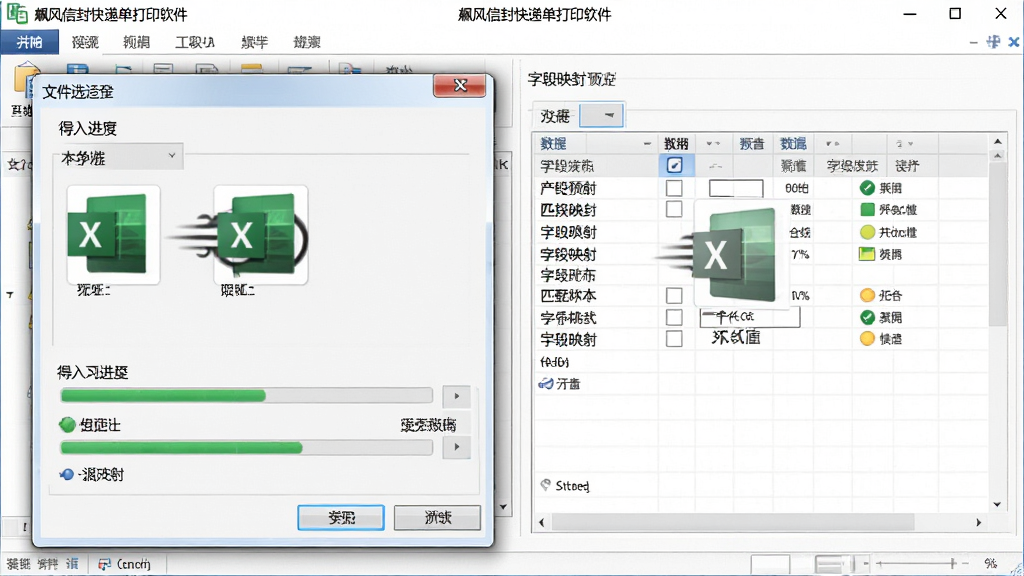Click the blue dot item at the dialog bottom
The image size is (1024, 576).
(x=67, y=475)
